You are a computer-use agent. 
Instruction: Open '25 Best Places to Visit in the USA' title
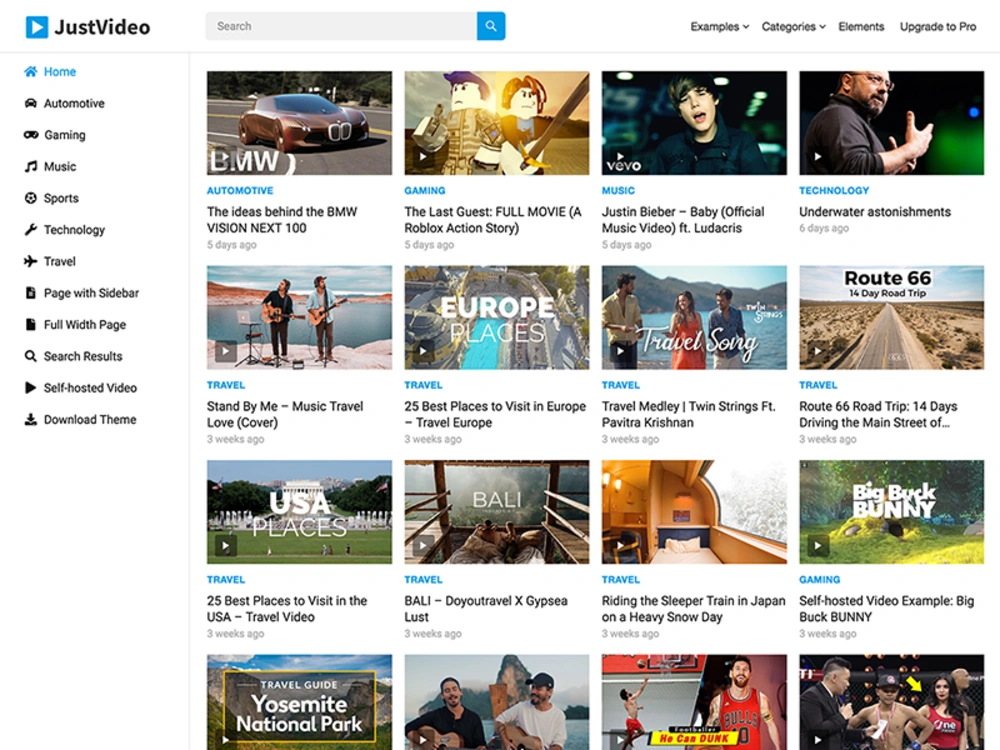286,609
